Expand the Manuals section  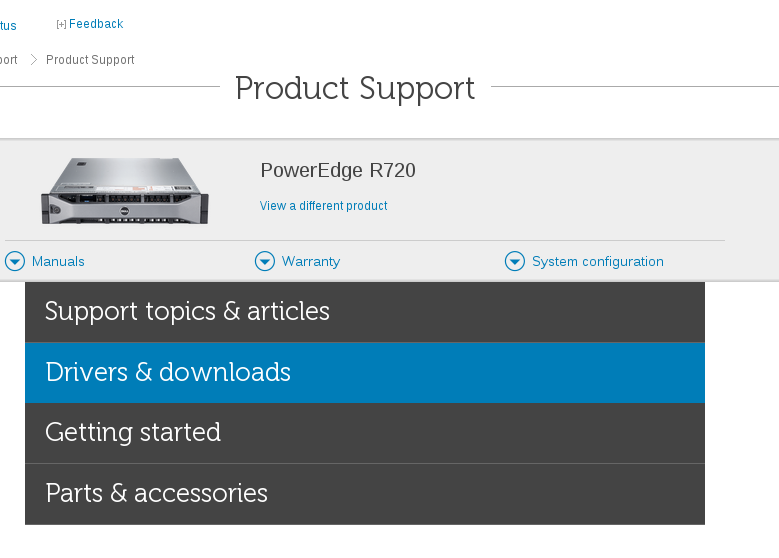point(58,261)
